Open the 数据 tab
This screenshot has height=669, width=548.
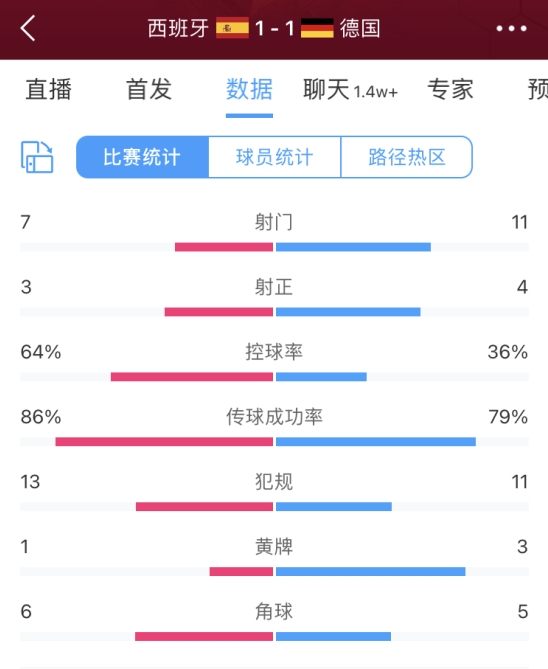(x=249, y=89)
